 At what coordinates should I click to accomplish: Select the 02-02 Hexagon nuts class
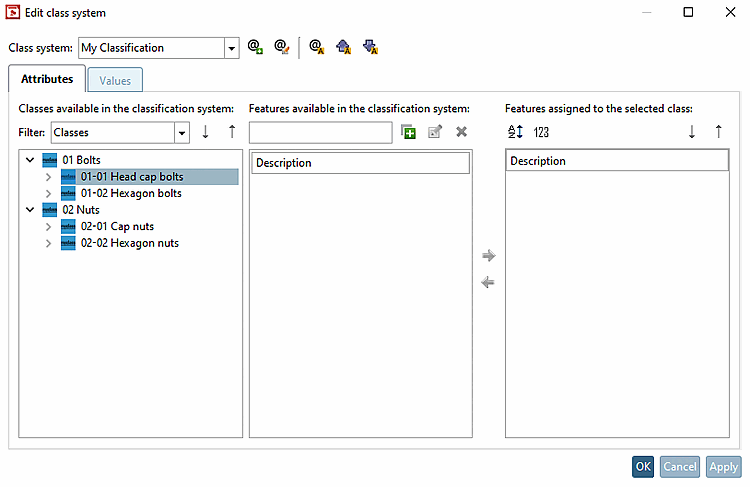(130, 243)
